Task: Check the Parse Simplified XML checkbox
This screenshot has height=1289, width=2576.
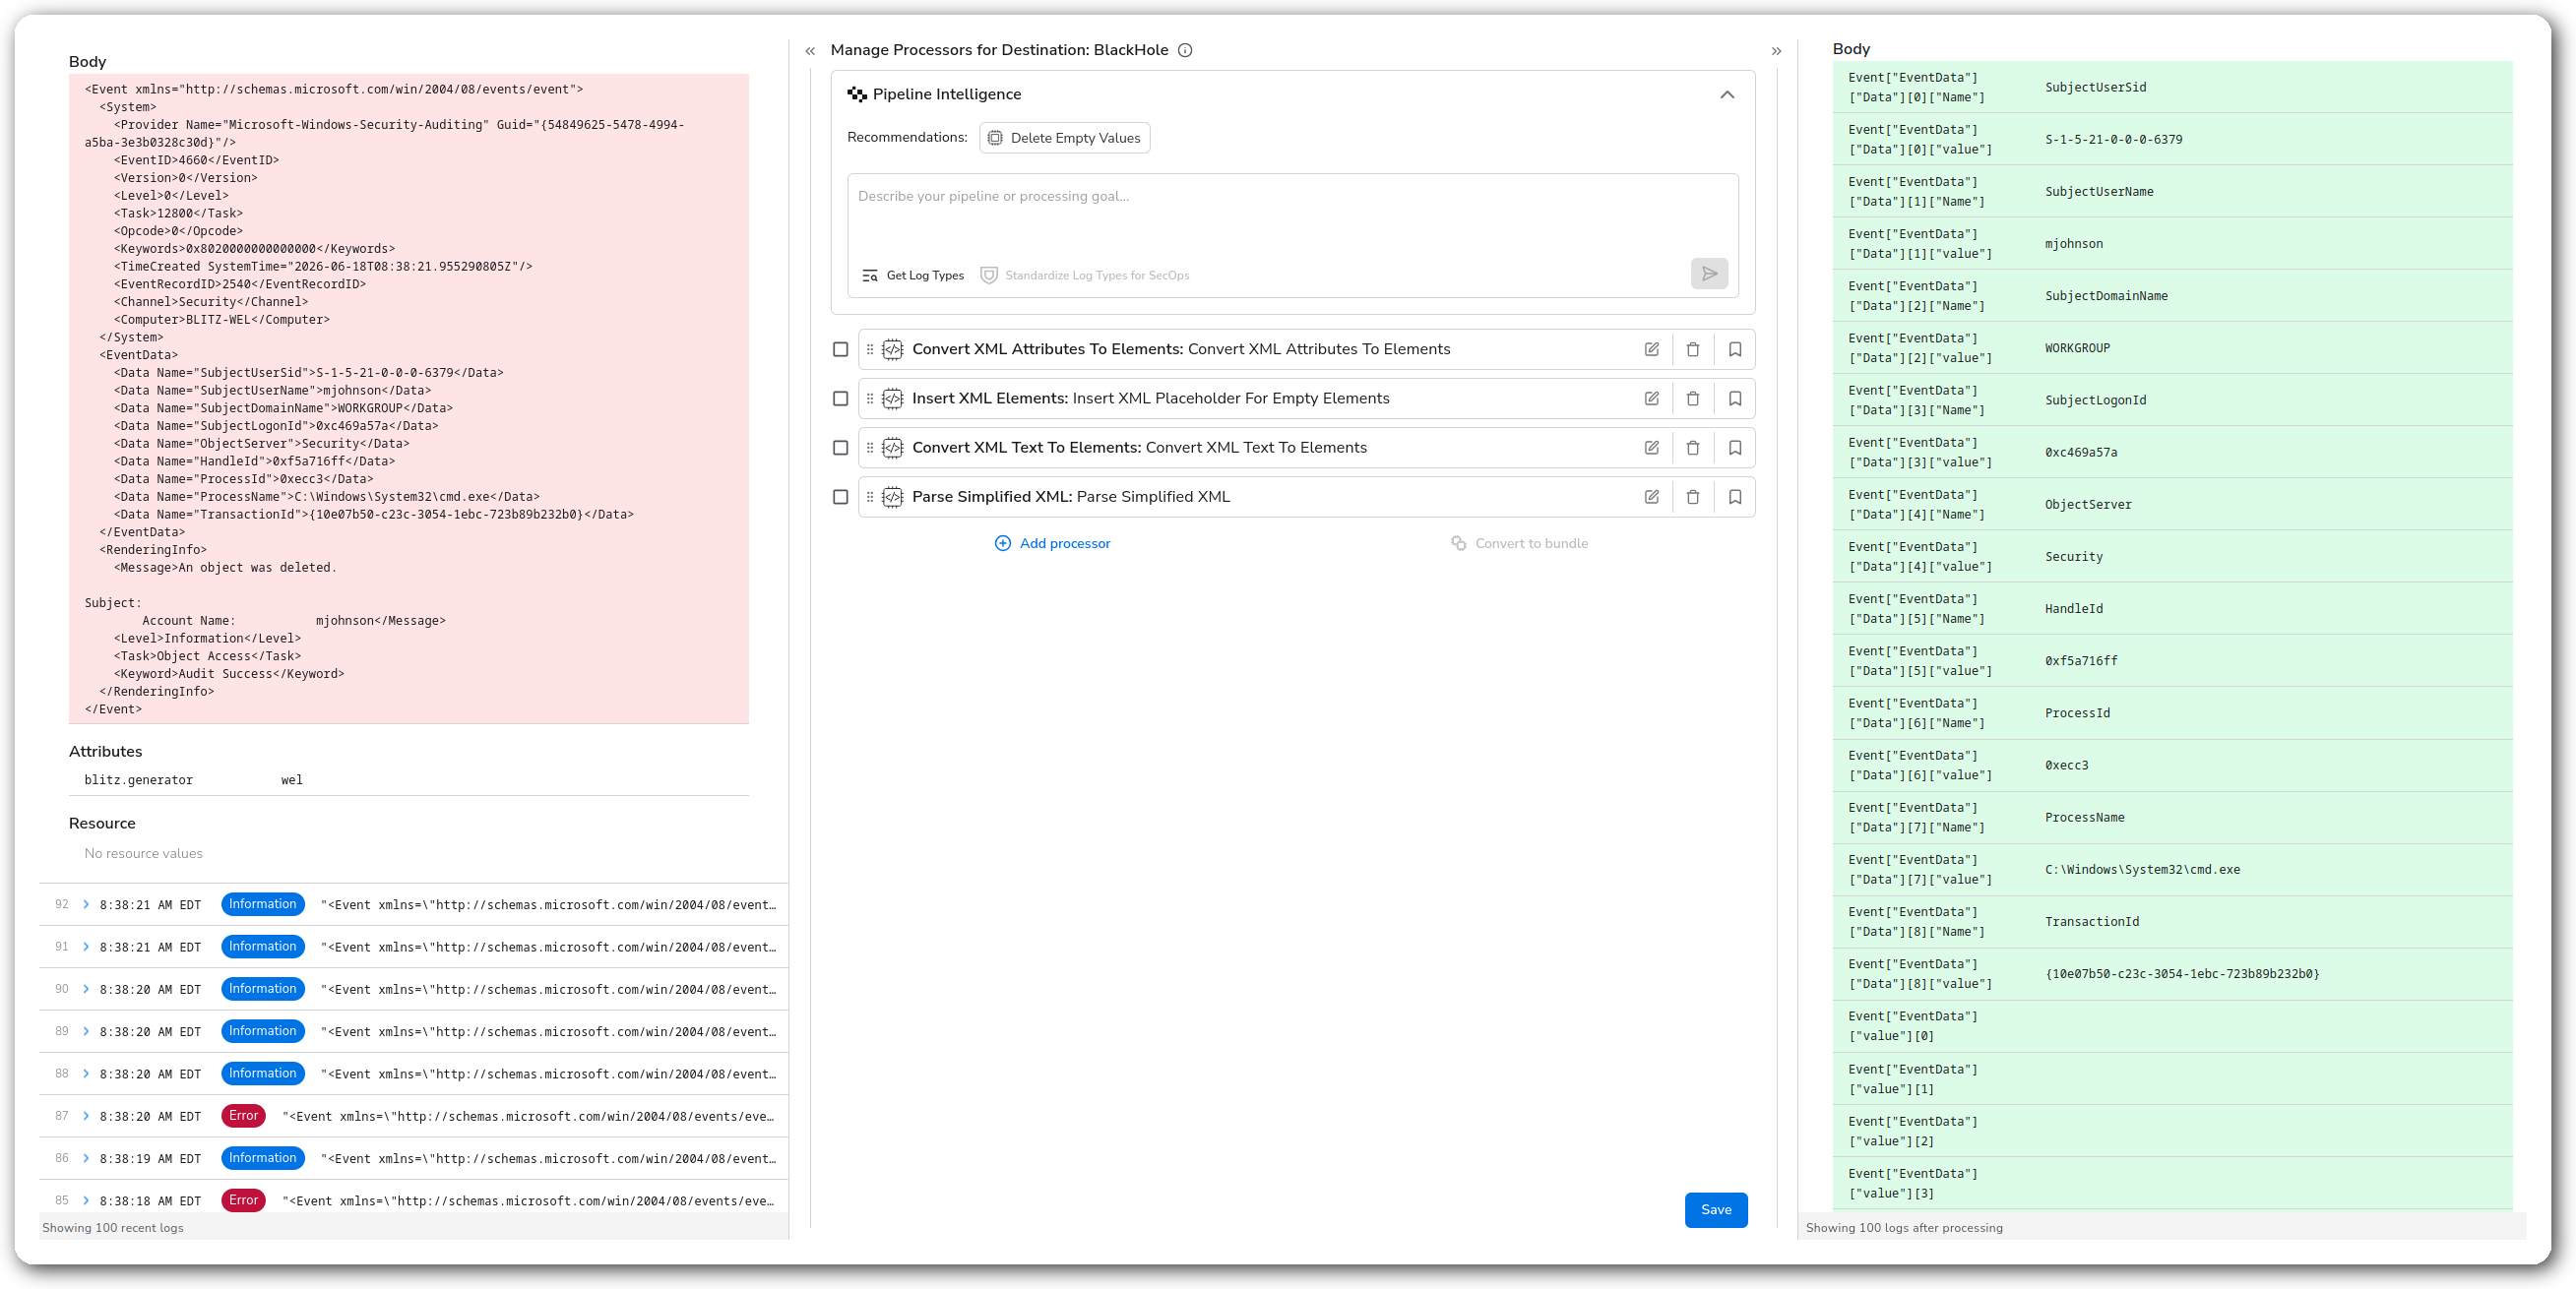Action: (840, 496)
